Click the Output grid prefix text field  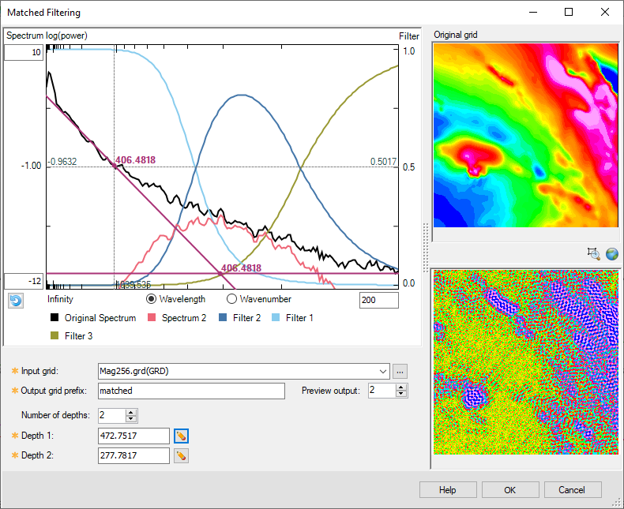click(190, 391)
